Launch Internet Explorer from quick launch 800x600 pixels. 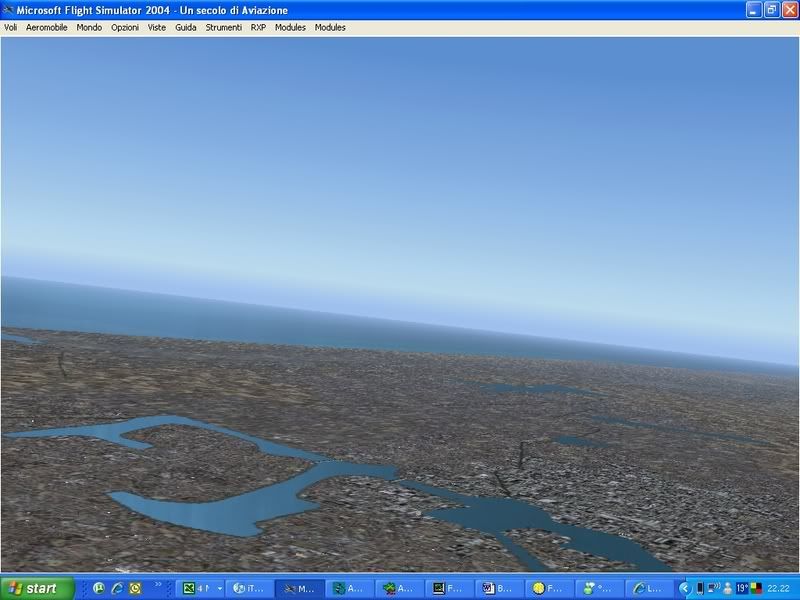(x=117, y=588)
